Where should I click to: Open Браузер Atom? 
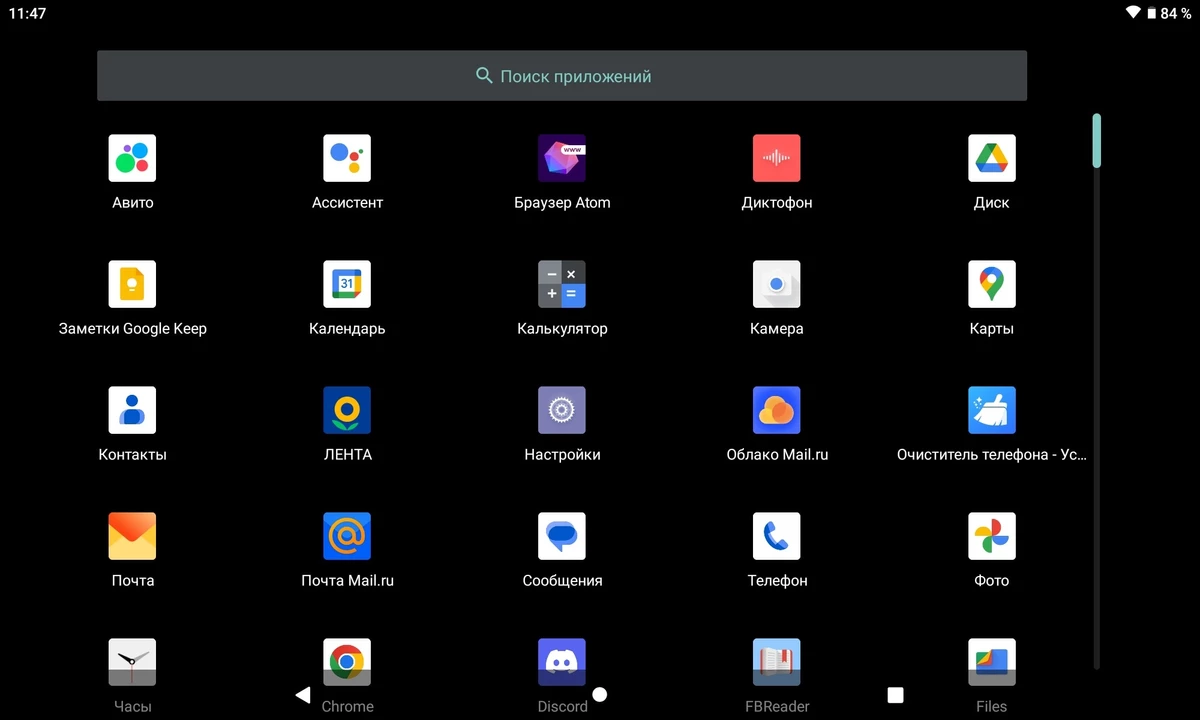click(x=562, y=158)
